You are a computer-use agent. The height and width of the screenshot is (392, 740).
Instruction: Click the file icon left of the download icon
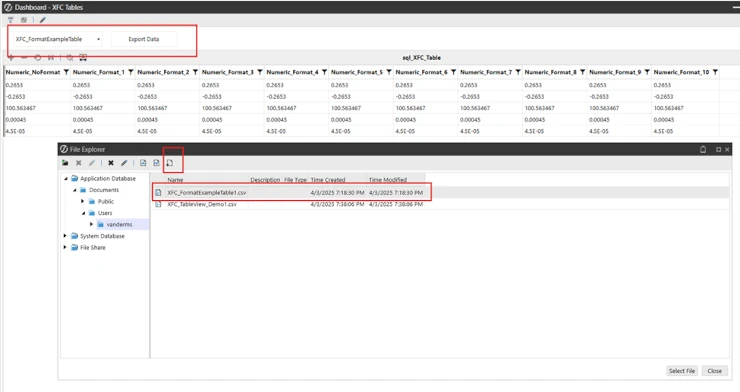[156, 163]
